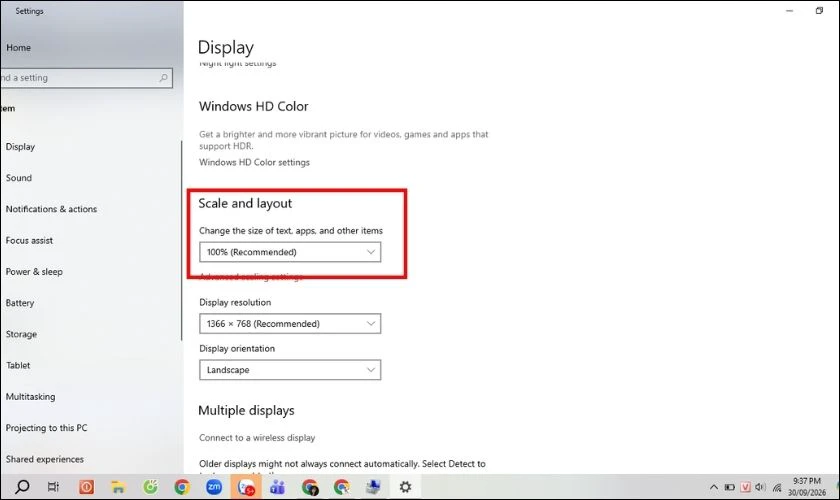The width and height of the screenshot is (840, 500).
Task: Minimize the Settings window
Action: 790,11
